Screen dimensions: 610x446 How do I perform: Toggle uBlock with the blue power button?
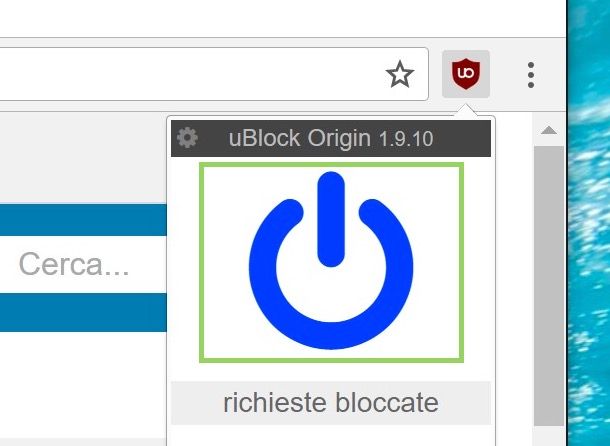click(331, 260)
